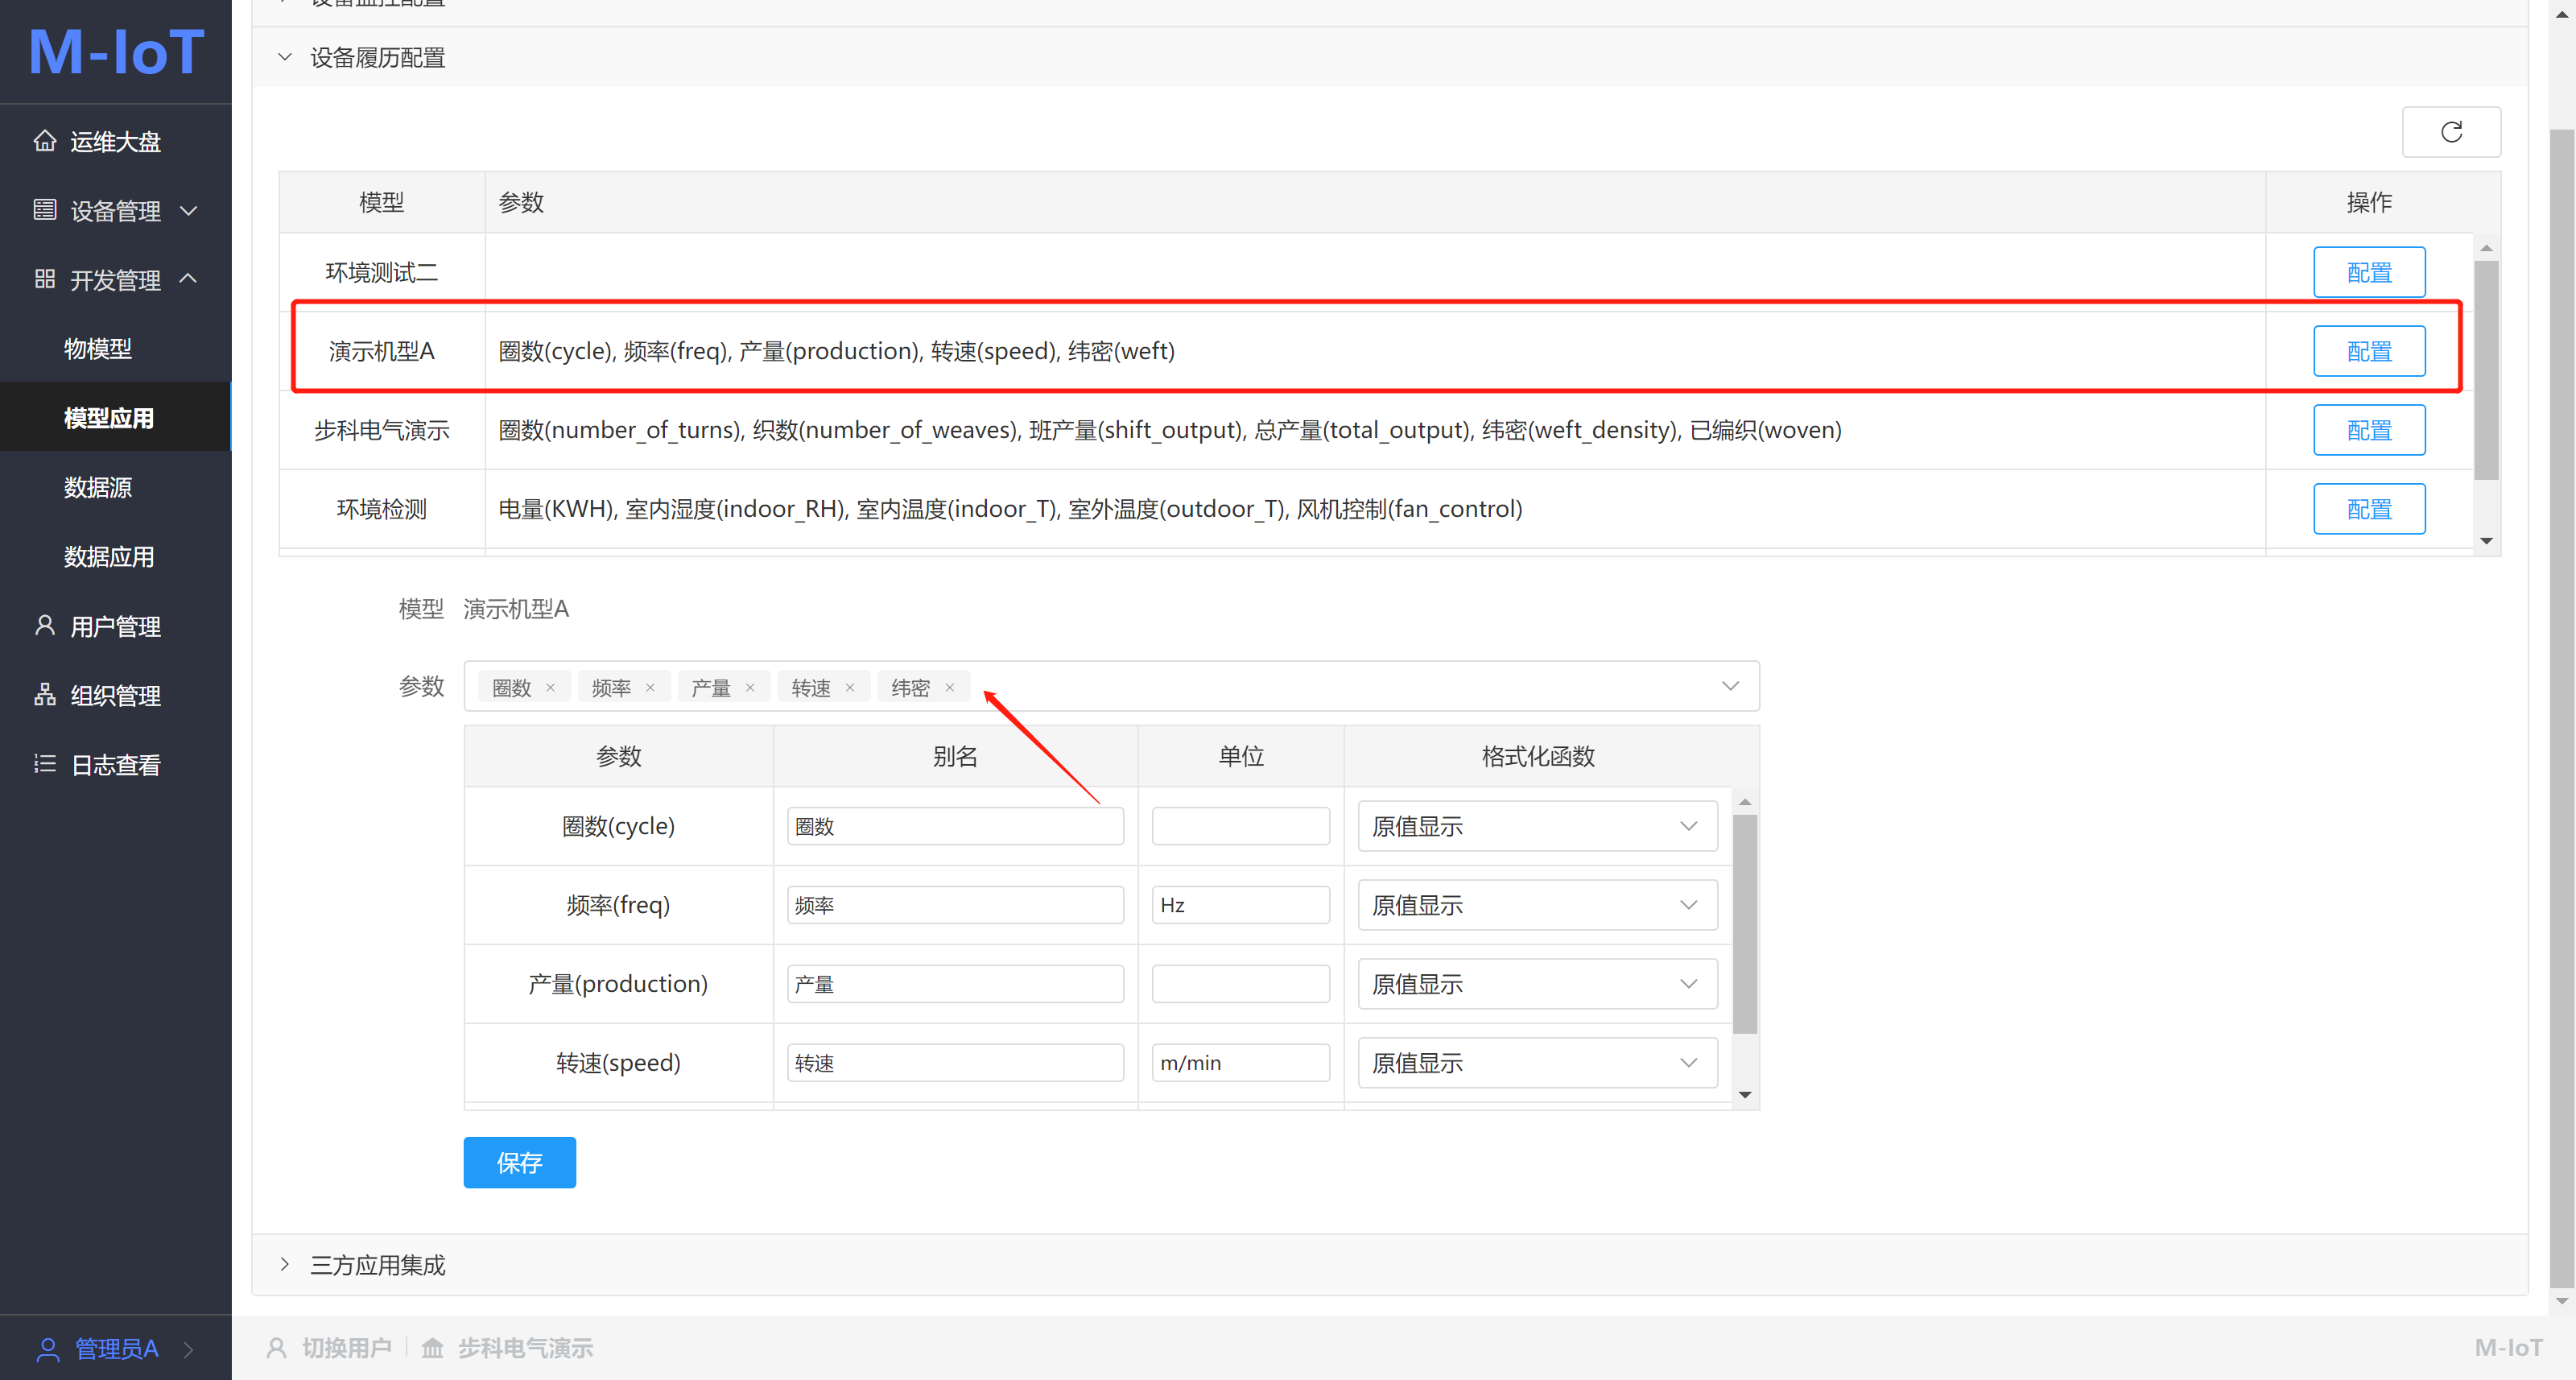
Task: Remove the 转速 tag from the parameters
Action: coord(850,688)
